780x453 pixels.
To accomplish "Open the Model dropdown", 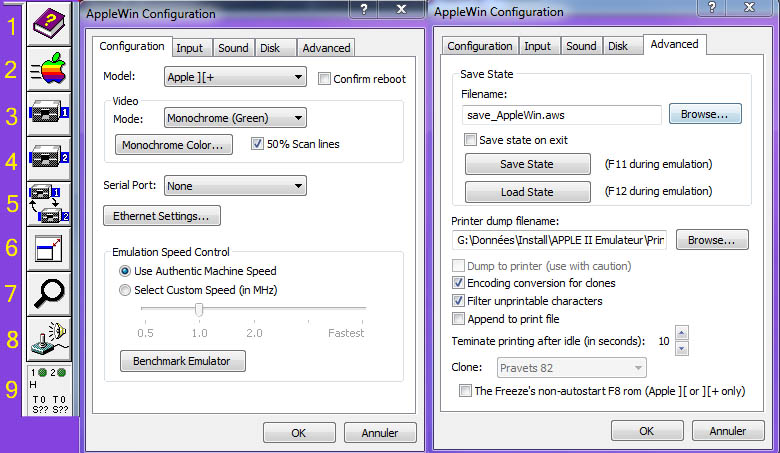I will click(235, 77).
